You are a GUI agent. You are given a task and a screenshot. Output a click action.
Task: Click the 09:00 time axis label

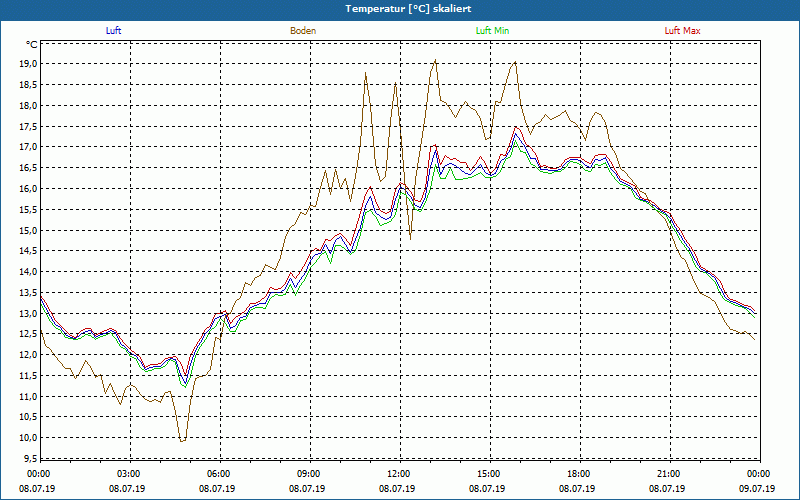pyautogui.click(x=307, y=474)
